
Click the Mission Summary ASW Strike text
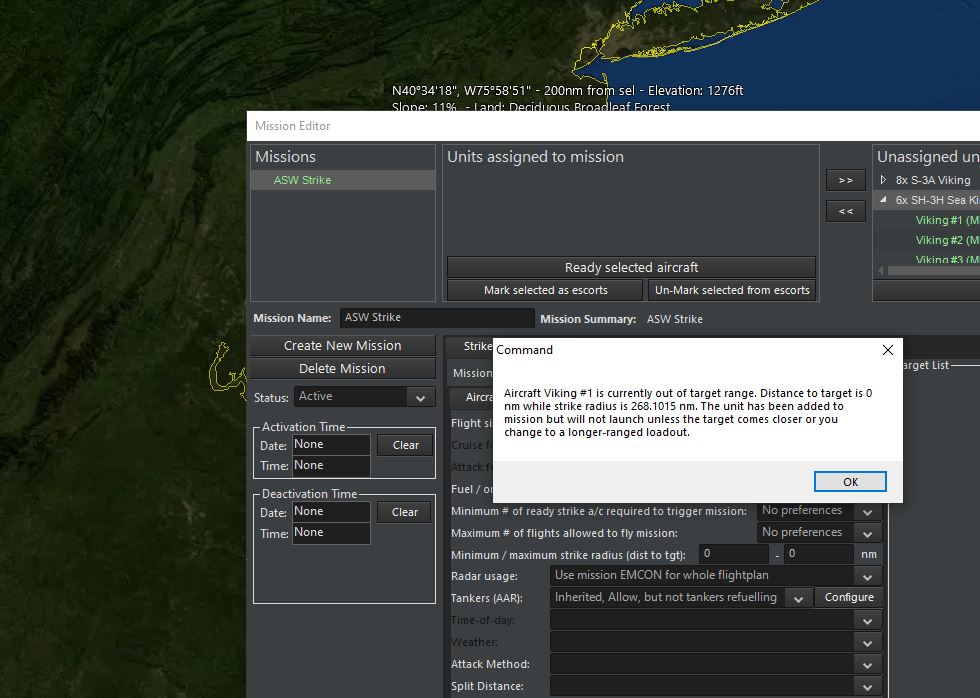pyautogui.click(x=674, y=319)
